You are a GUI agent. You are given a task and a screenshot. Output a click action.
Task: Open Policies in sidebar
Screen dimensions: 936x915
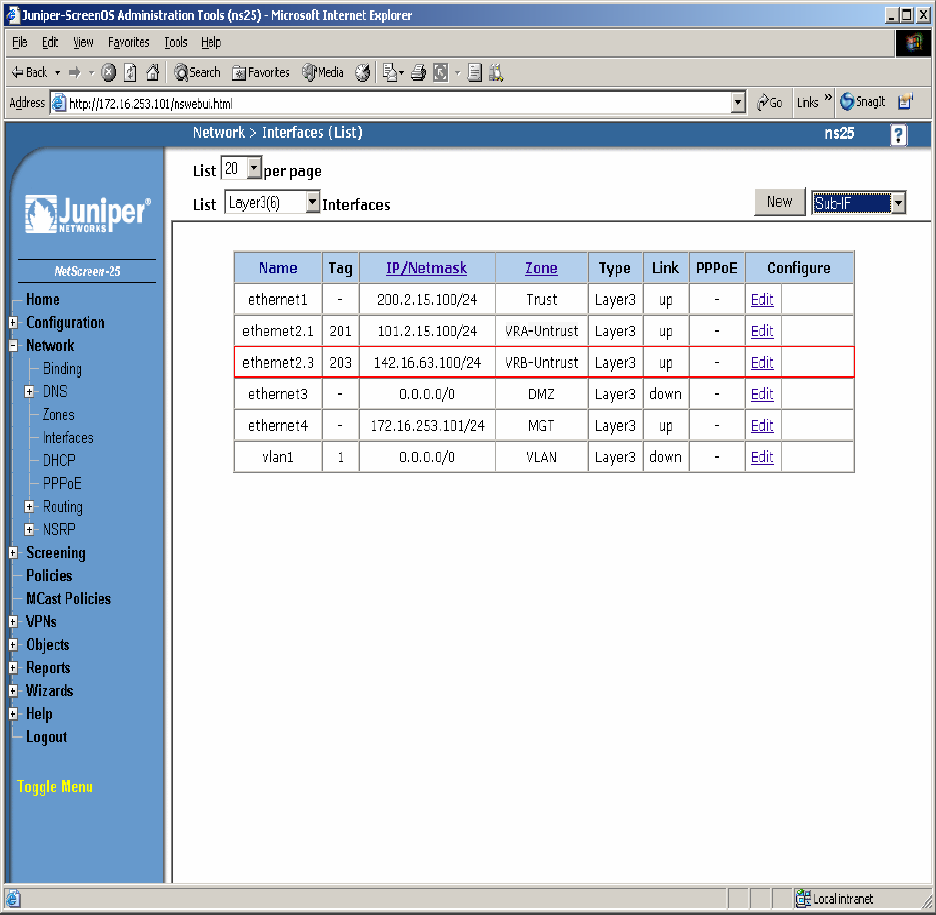[49, 576]
